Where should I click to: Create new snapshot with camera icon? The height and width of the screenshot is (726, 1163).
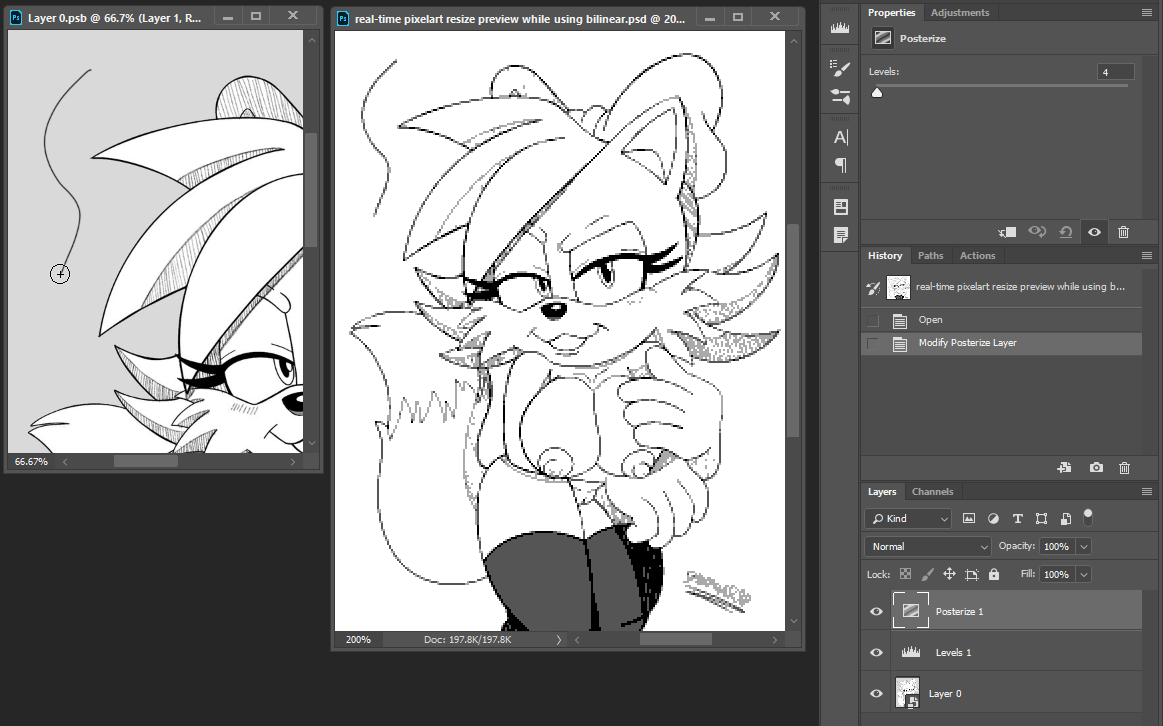[1096, 468]
